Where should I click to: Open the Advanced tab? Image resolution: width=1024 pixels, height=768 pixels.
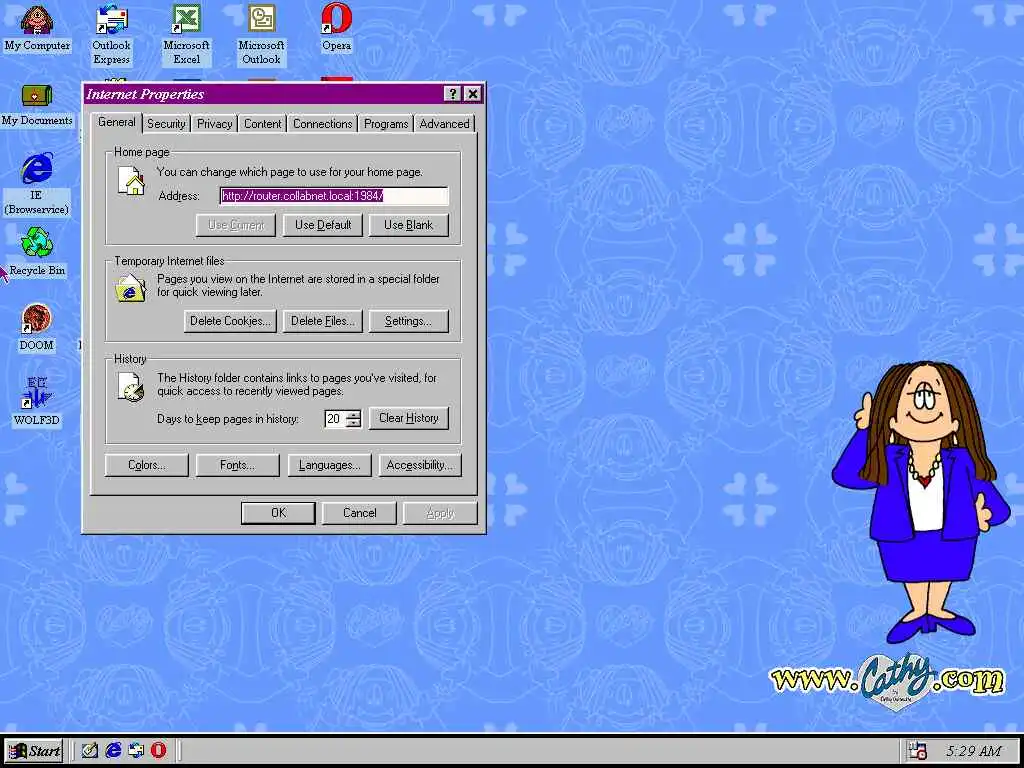(x=444, y=123)
